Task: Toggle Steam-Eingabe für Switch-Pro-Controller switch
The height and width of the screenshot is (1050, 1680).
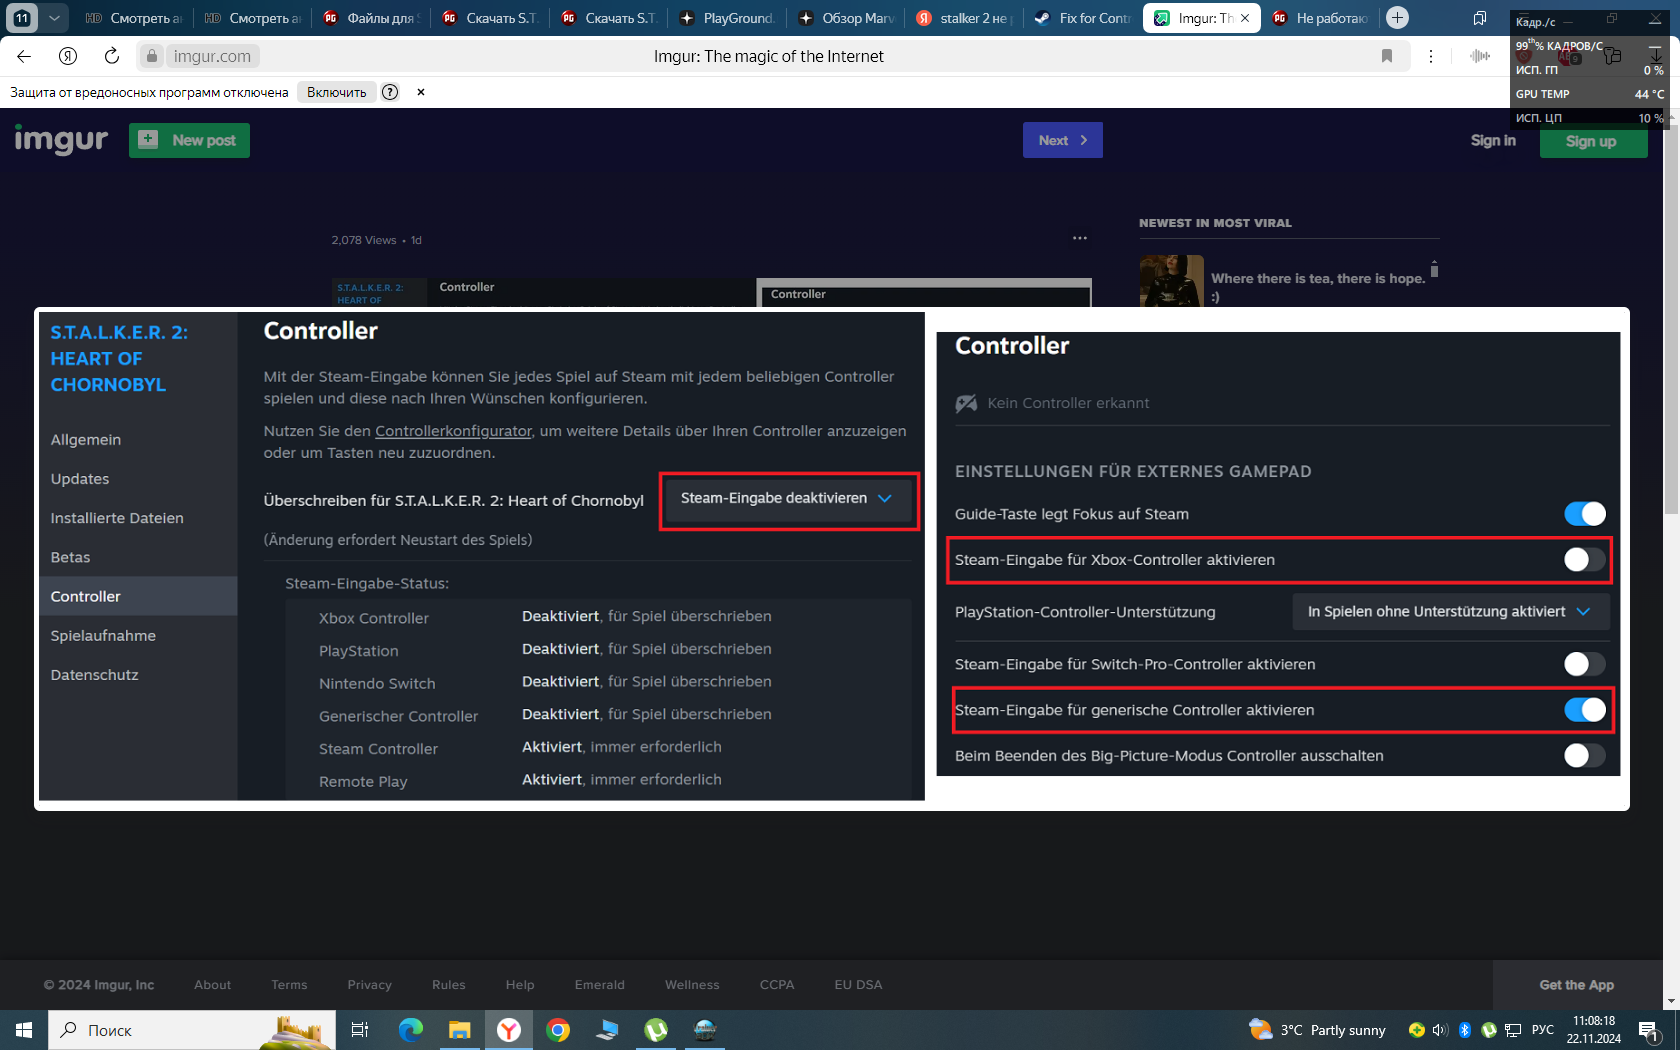Action: click(x=1585, y=664)
